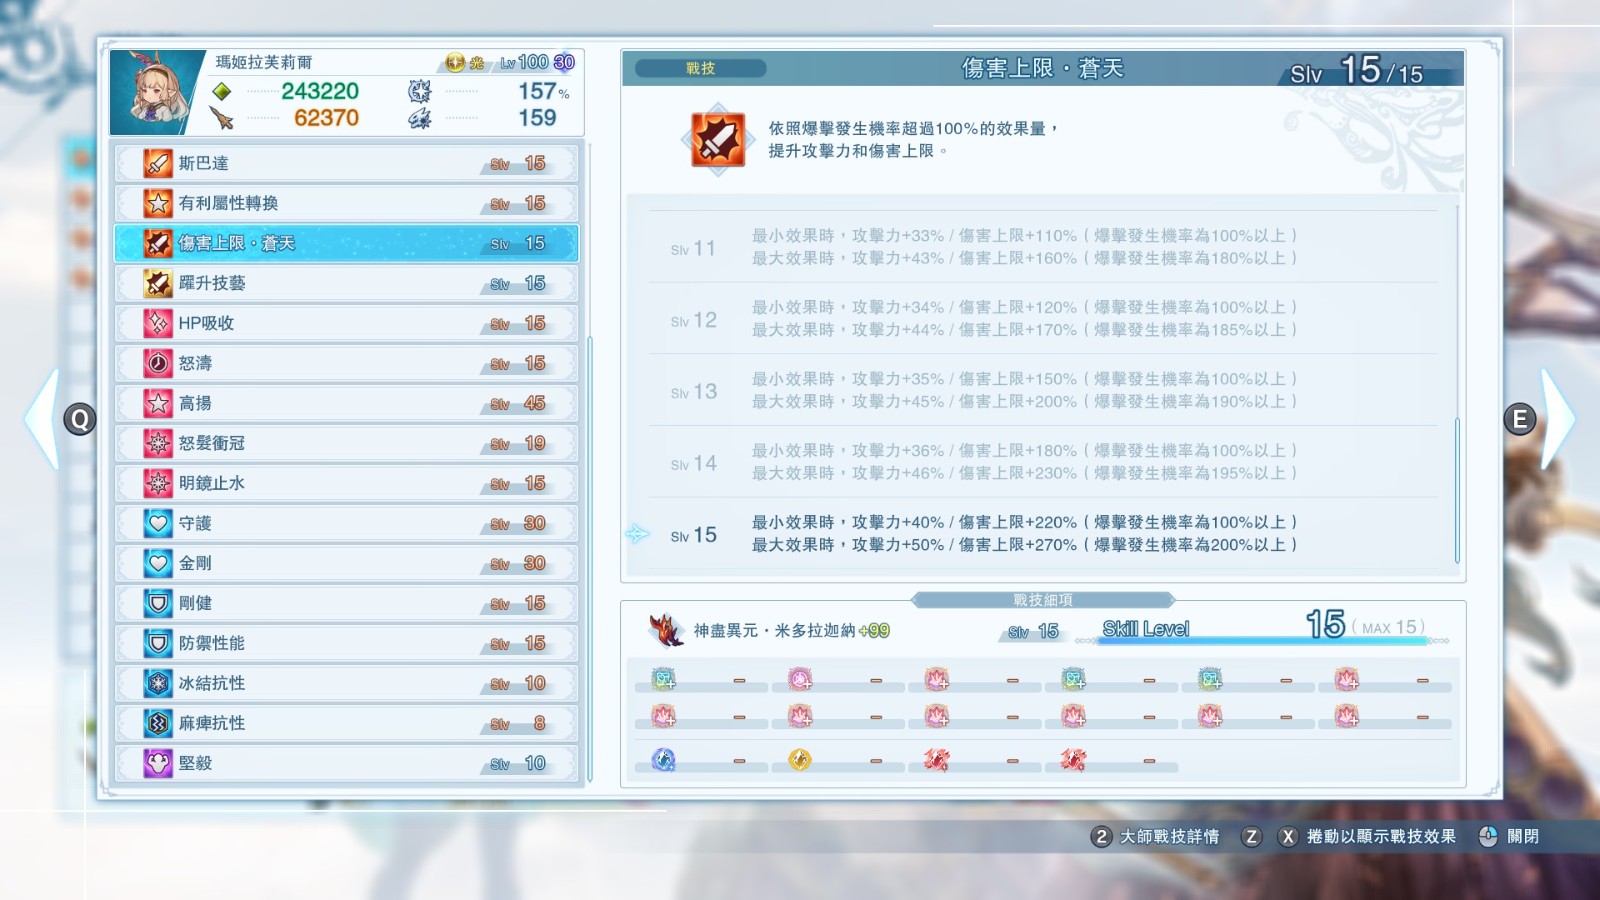Viewport: 1600px width, 900px height.
Task: Click the 戰技 tab label
Action: (x=700, y=68)
